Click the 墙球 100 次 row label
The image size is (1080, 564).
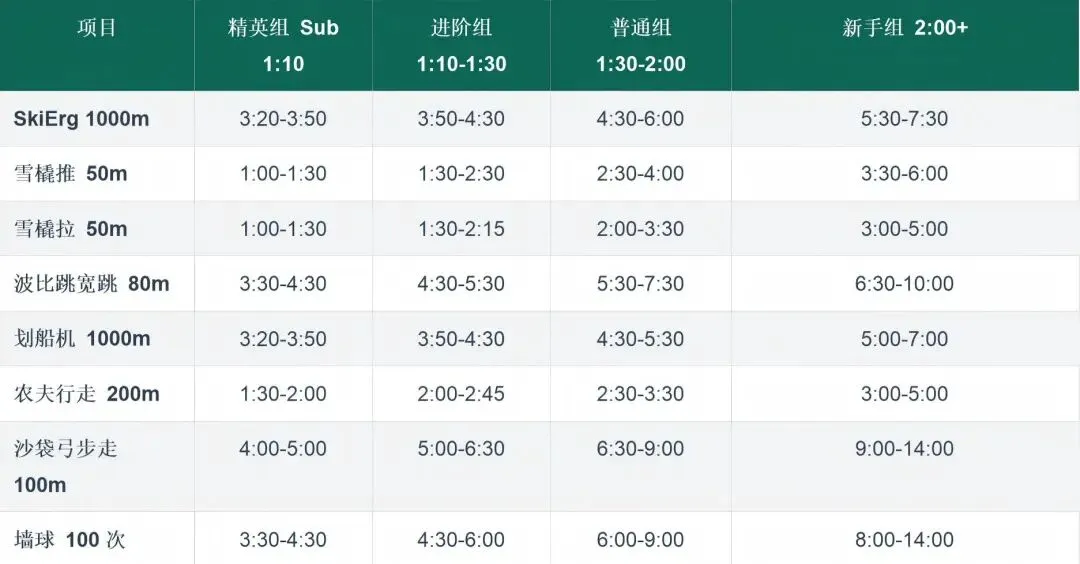click(70, 540)
